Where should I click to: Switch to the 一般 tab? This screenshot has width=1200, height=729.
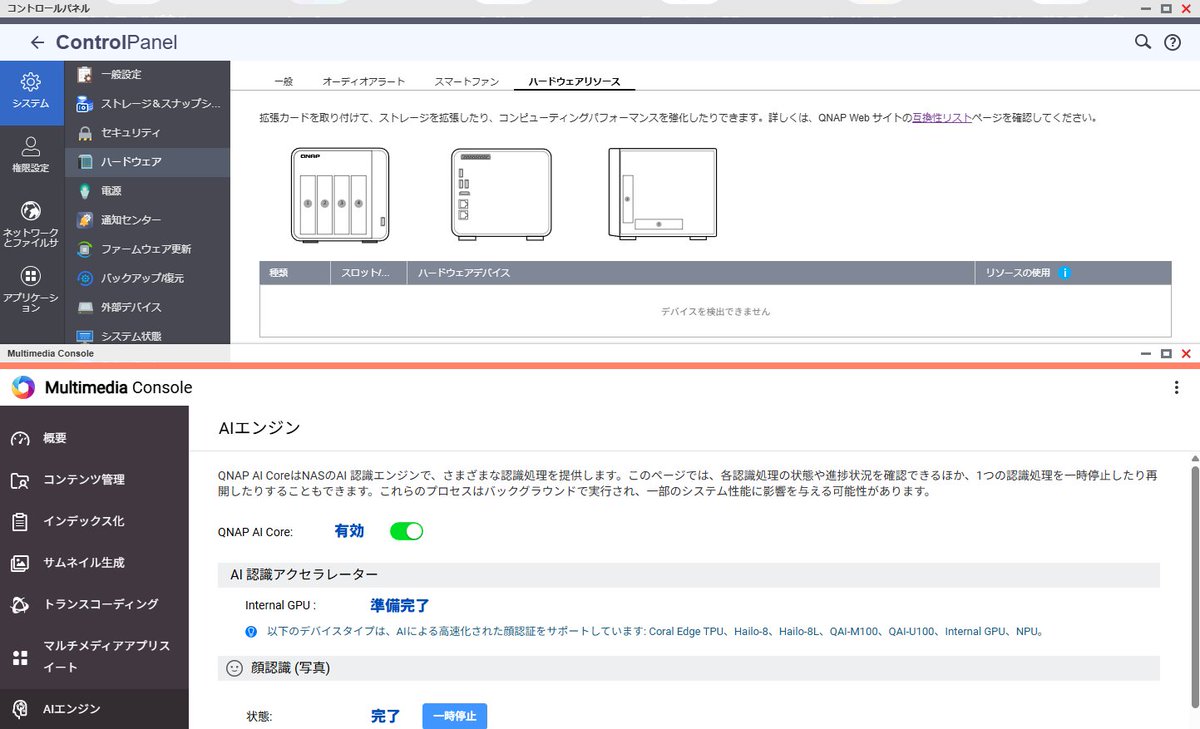tap(283, 81)
